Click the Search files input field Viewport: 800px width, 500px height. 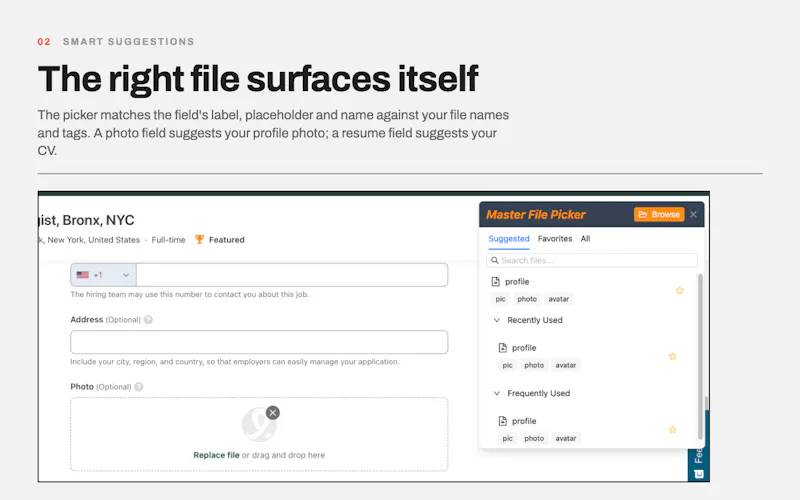point(592,260)
